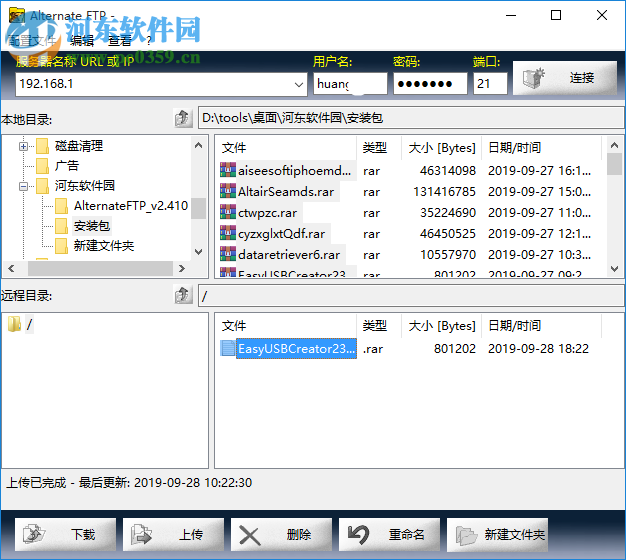This screenshot has height=560, width=626.
Task: Go up one level in local directory
Action: coord(183,118)
